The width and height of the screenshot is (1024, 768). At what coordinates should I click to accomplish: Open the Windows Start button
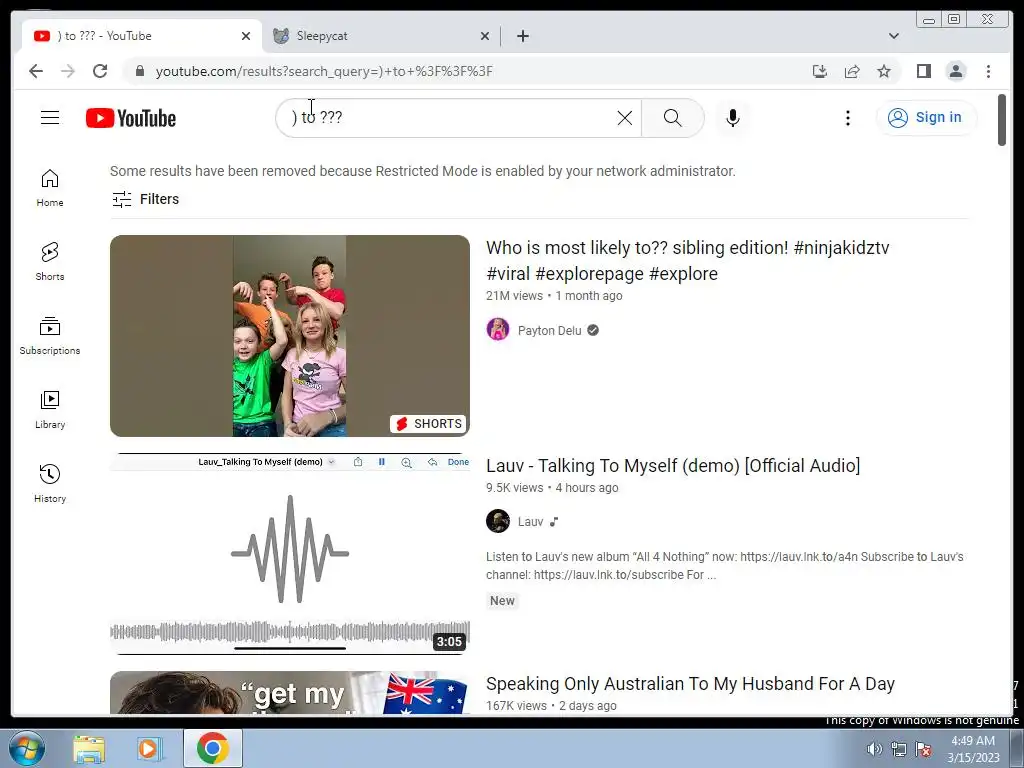tap(26, 748)
